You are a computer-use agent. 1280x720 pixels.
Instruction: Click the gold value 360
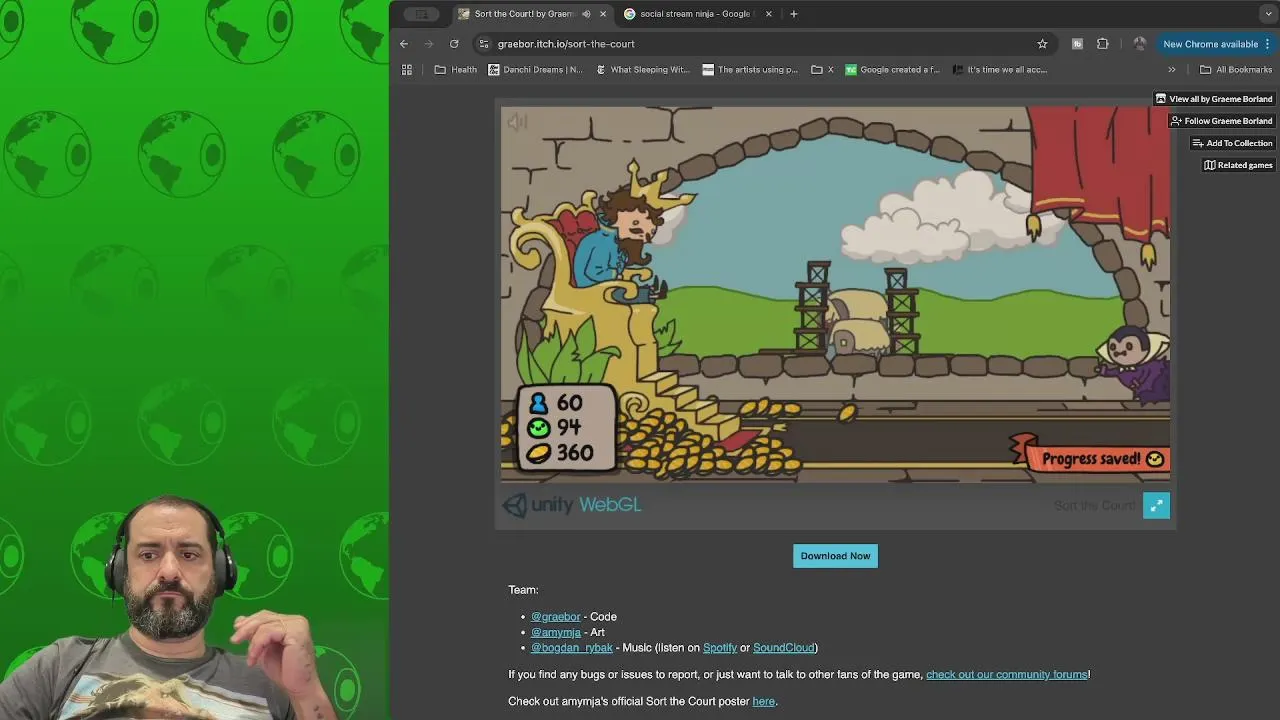(x=575, y=453)
